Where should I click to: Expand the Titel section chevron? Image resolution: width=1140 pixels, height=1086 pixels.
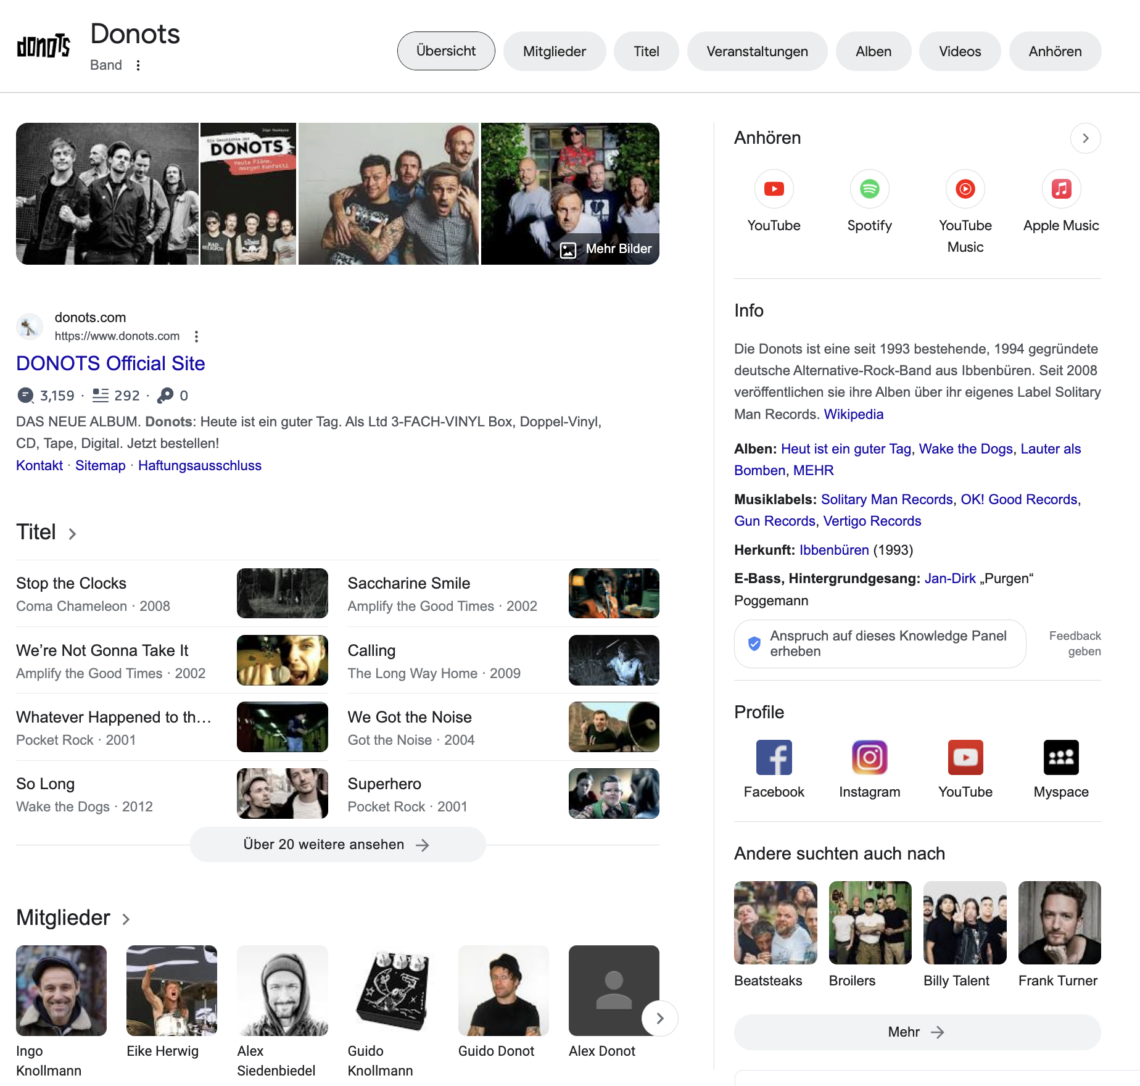[72, 534]
